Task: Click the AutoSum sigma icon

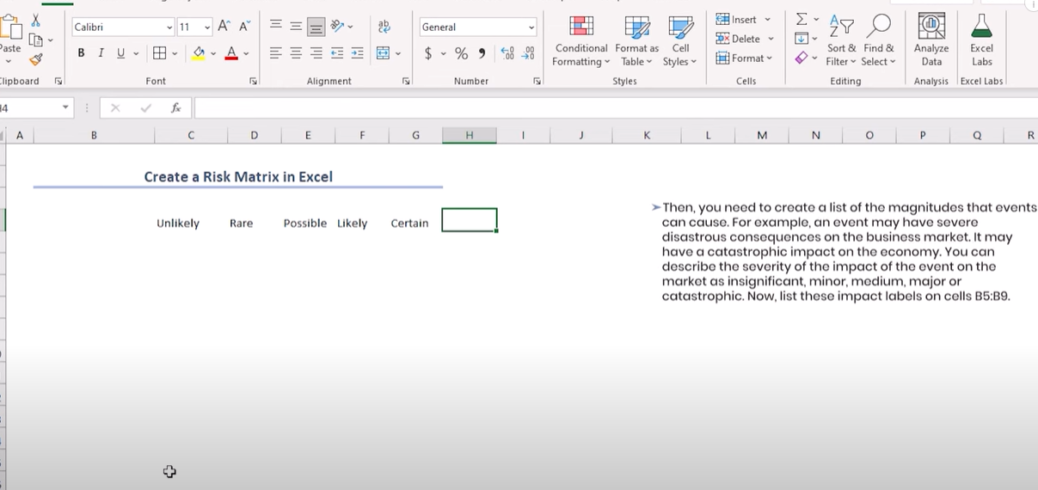Action: point(802,19)
